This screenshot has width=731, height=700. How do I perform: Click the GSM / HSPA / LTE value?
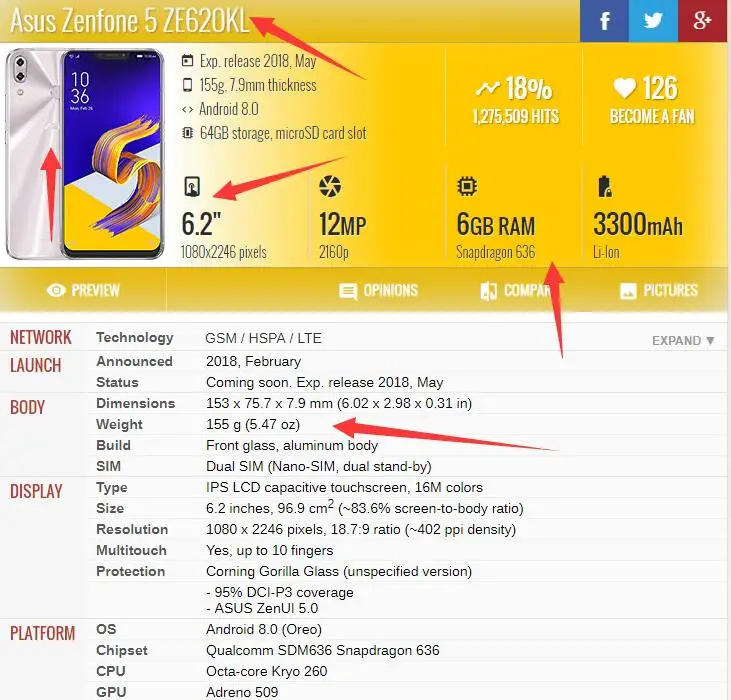[263, 338]
